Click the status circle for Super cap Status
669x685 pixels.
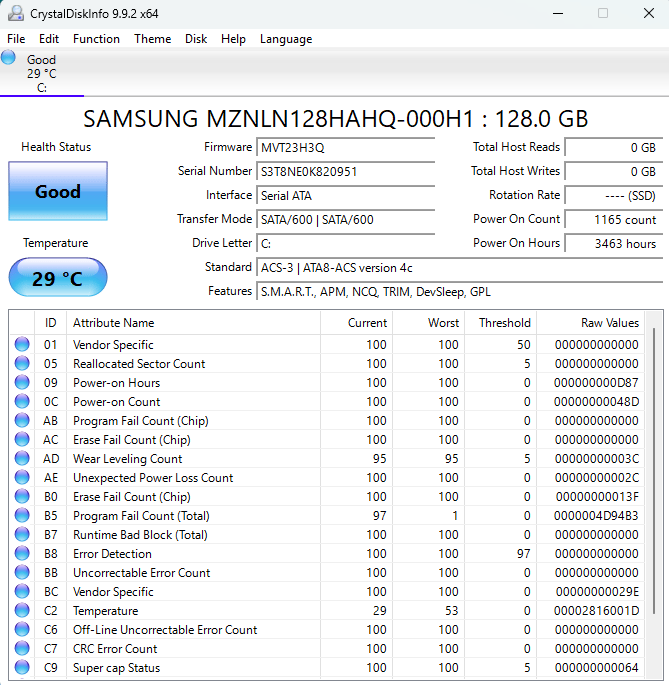pyautogui.click(x=22, y=668)
